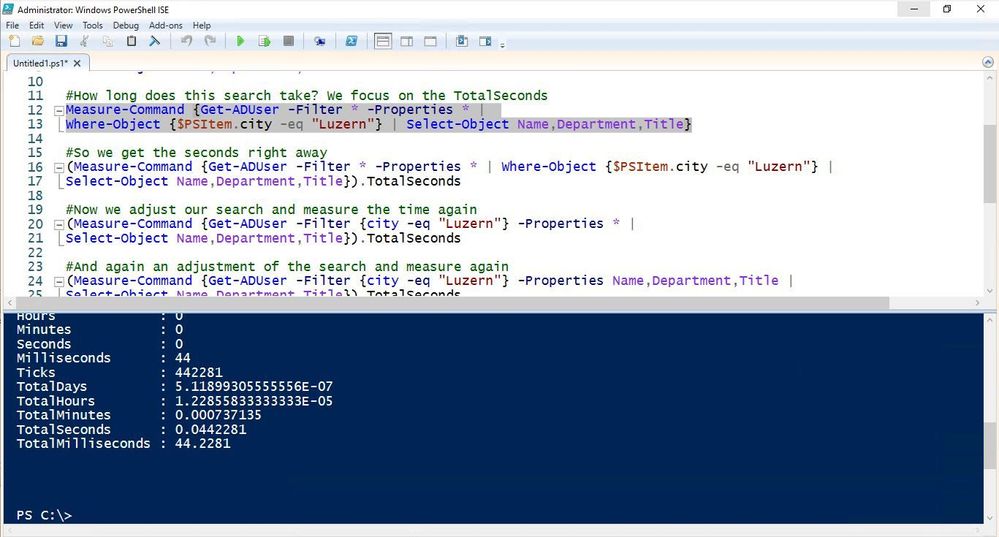Open new remote PowerShell tab icon

(x=319, y=41)
